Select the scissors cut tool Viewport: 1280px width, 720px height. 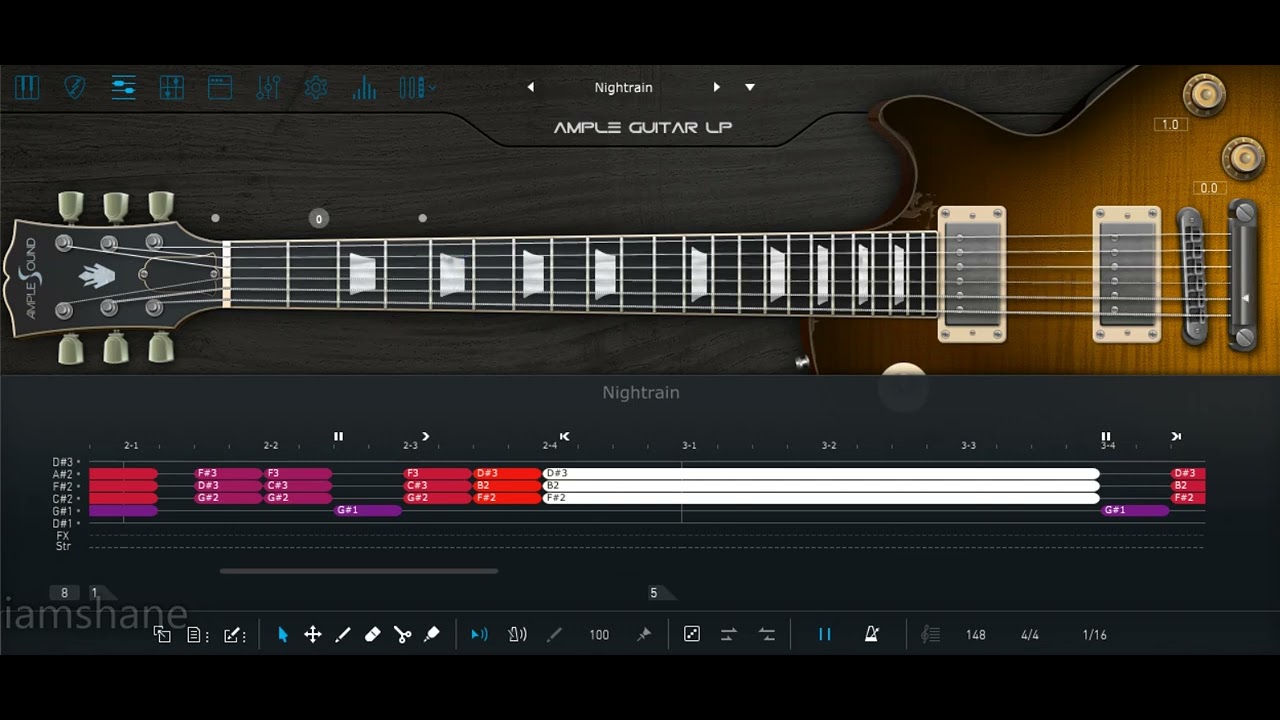pyautogui.click(x=403, y=634)
